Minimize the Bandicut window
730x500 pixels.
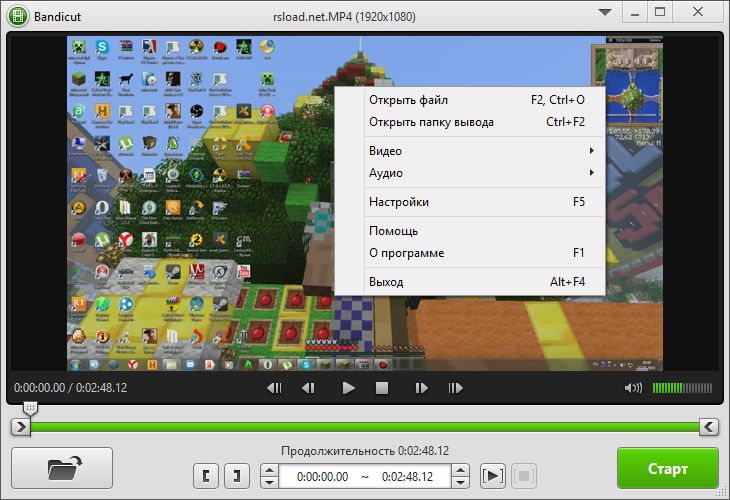pyautogui.click(x=634, y=13)
